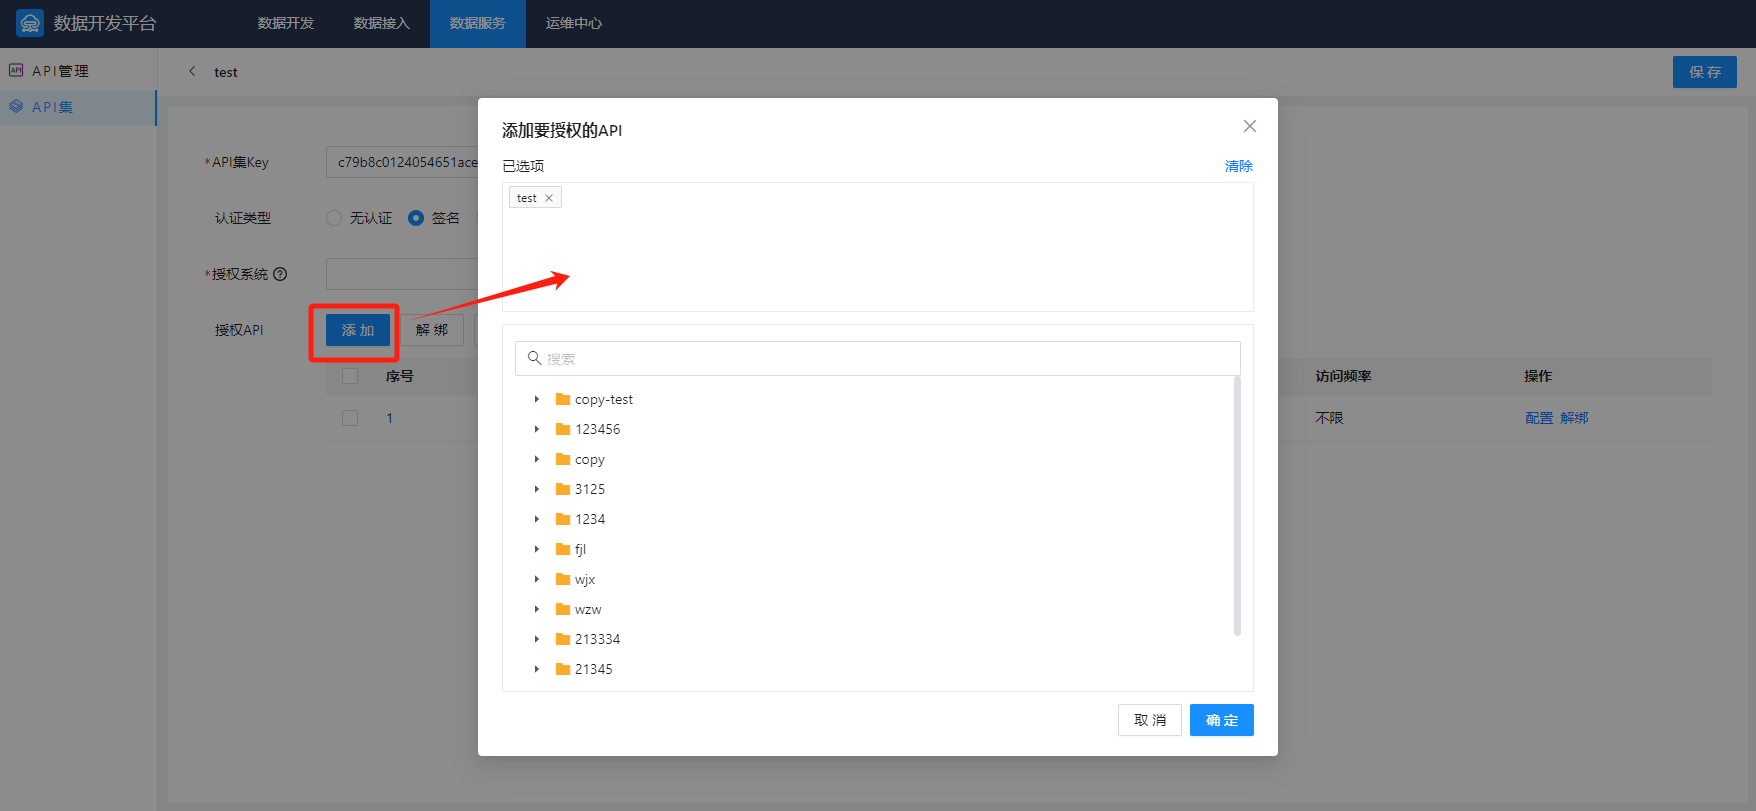Select the copy-test folder icon
The width and height of the screenshot is (1756, 811).
[x=563, y=399]
